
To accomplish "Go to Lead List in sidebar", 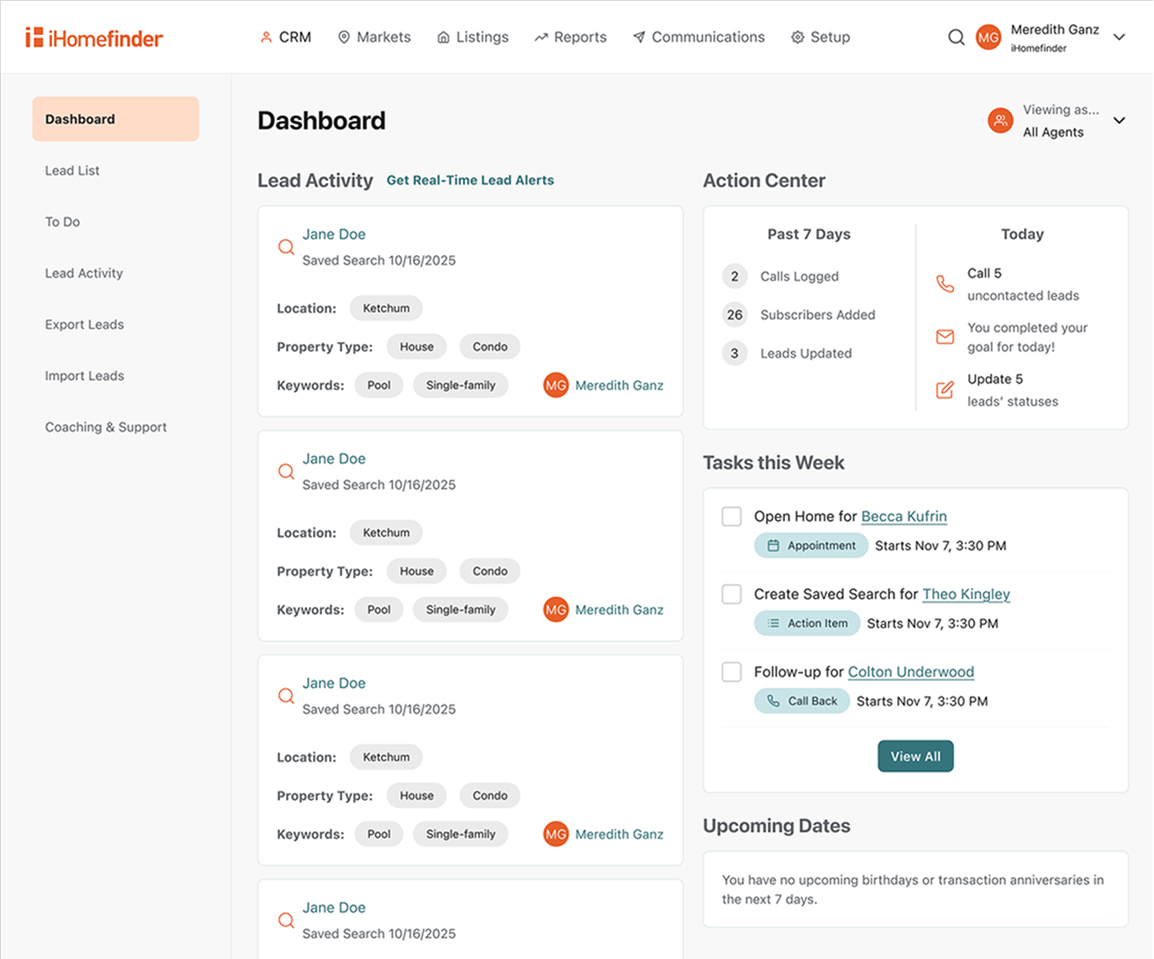I will tap(72, 171).
